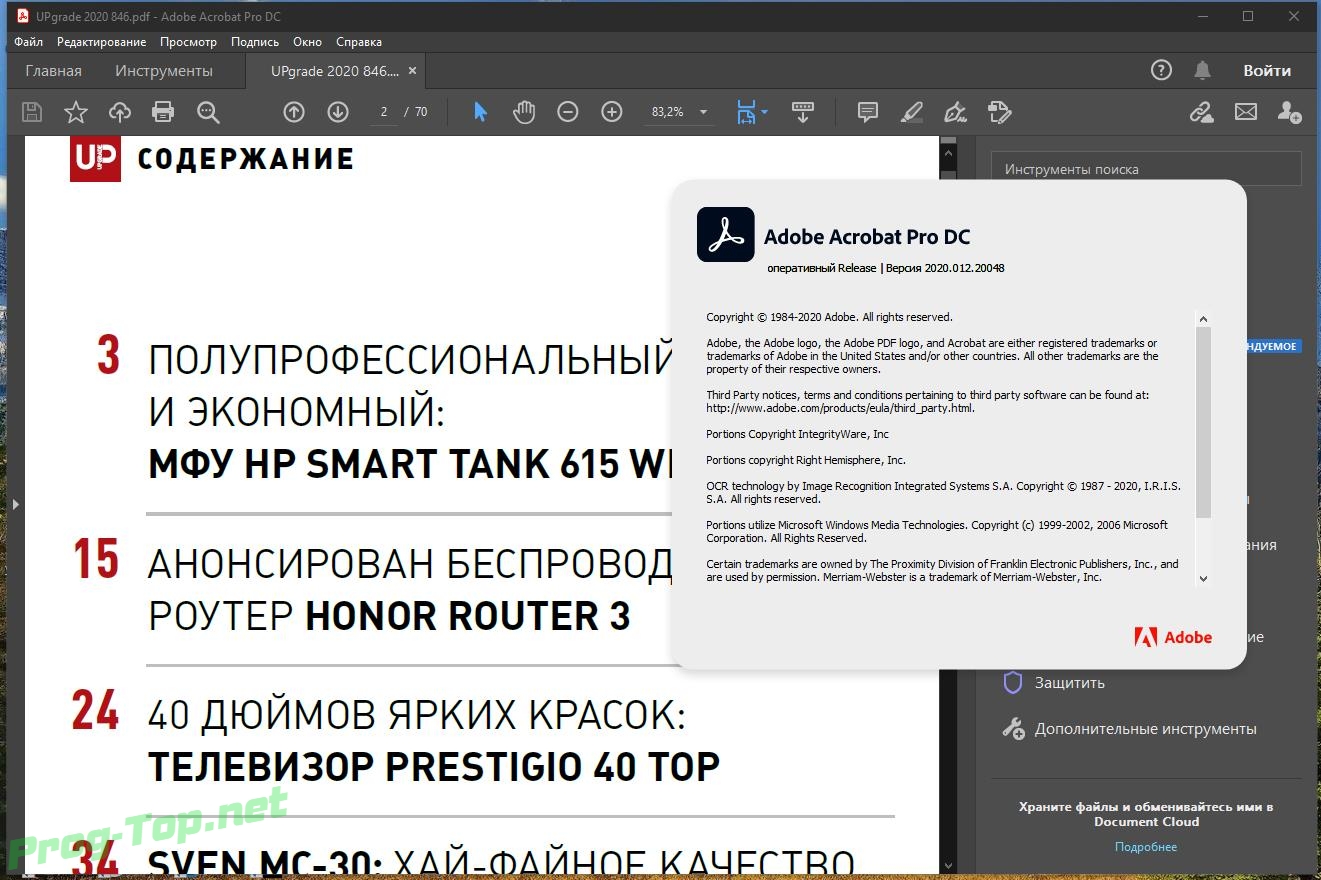Viewport: 1321px width, 880px height.
Task: Click the stamp and edit tool icon
Action: [x=999, y=112]
